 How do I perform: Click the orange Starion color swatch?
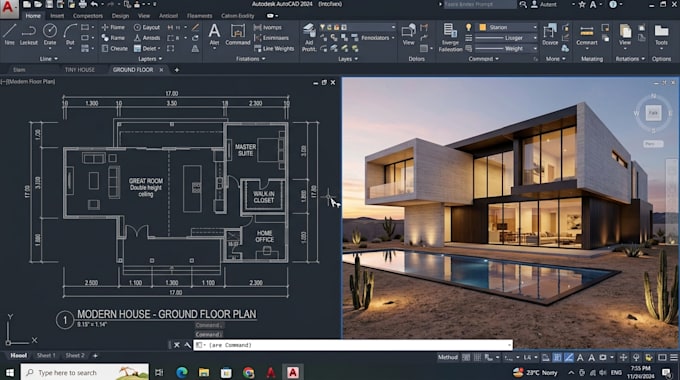[483, 27]
